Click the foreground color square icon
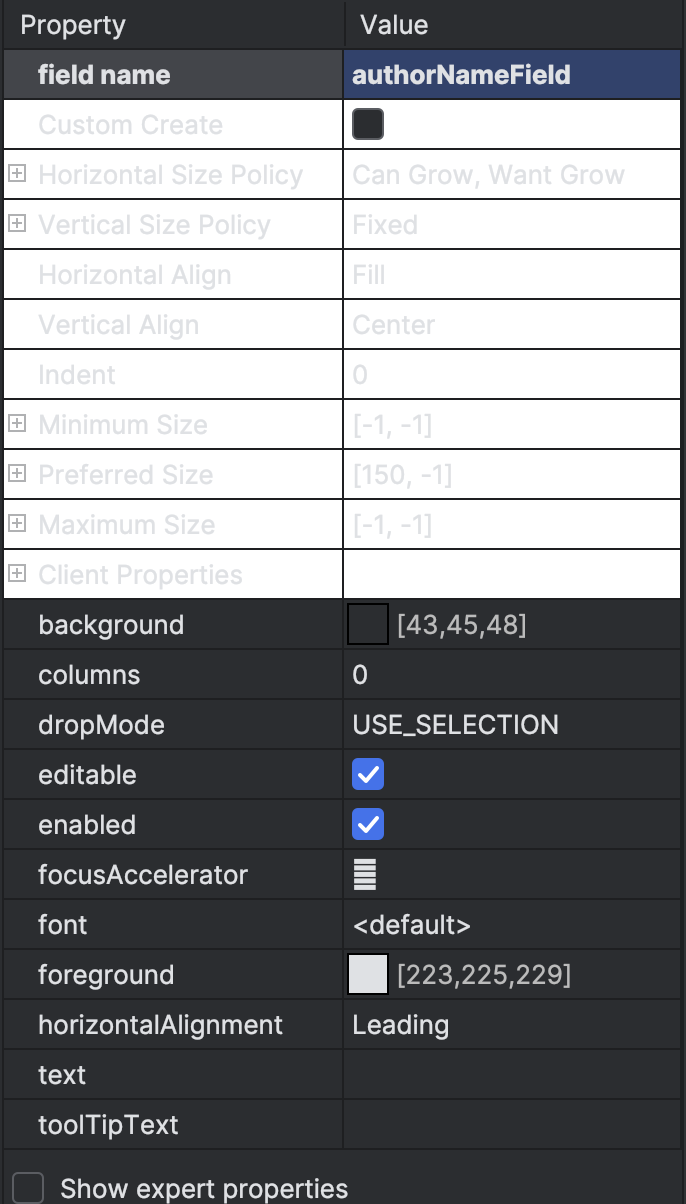This screenshot has width=686, height=1204. [x=367, y=974]
